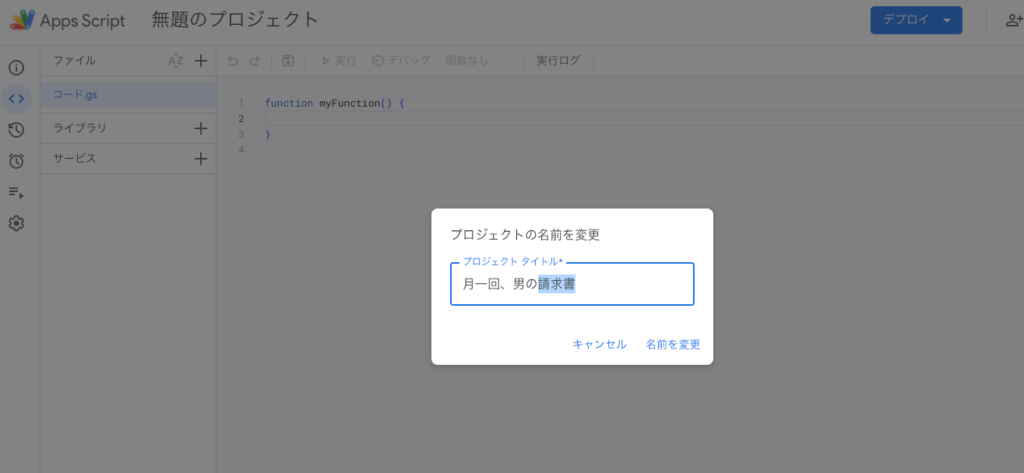Select the Editor code icon in sidebar
This screenshot has width=1024, height=473.
tap(16, 98)
